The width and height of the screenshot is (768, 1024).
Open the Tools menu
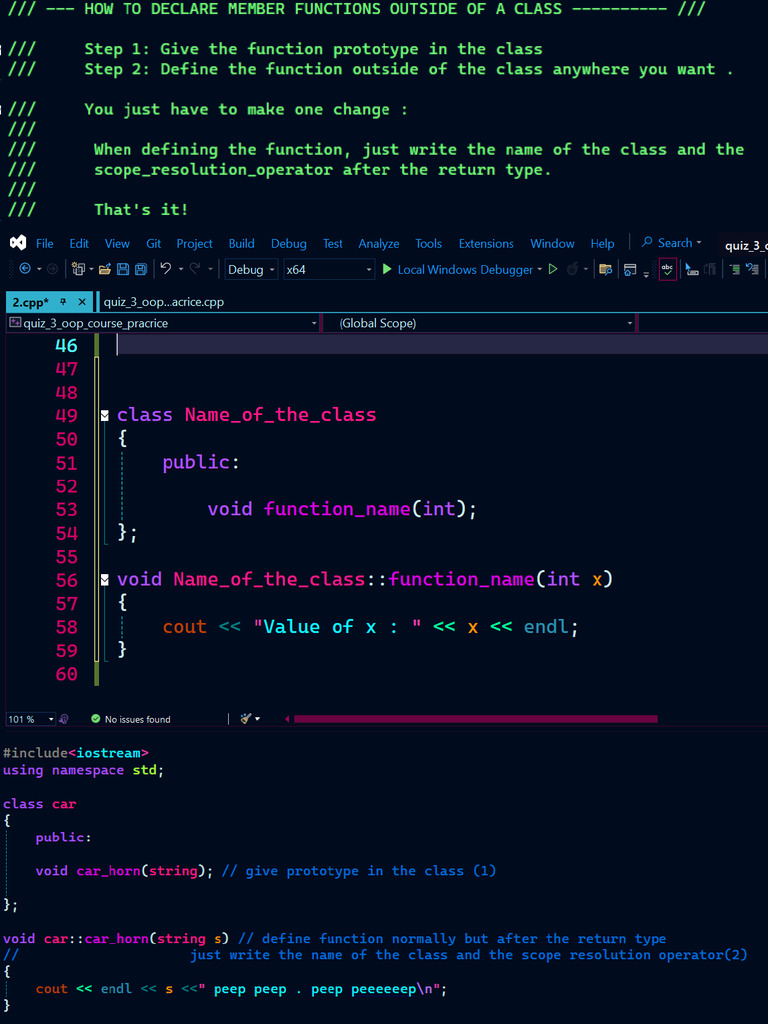tap(428, 243)
